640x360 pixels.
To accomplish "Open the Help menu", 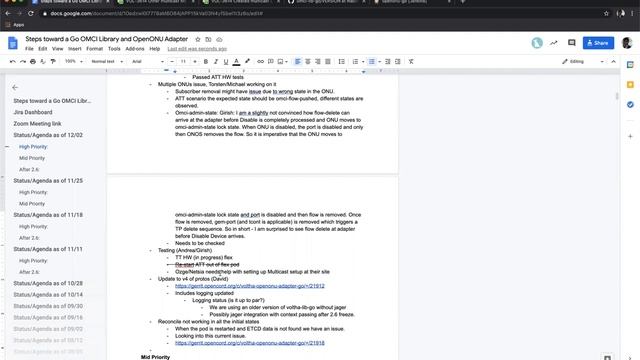I will (155, 49).
